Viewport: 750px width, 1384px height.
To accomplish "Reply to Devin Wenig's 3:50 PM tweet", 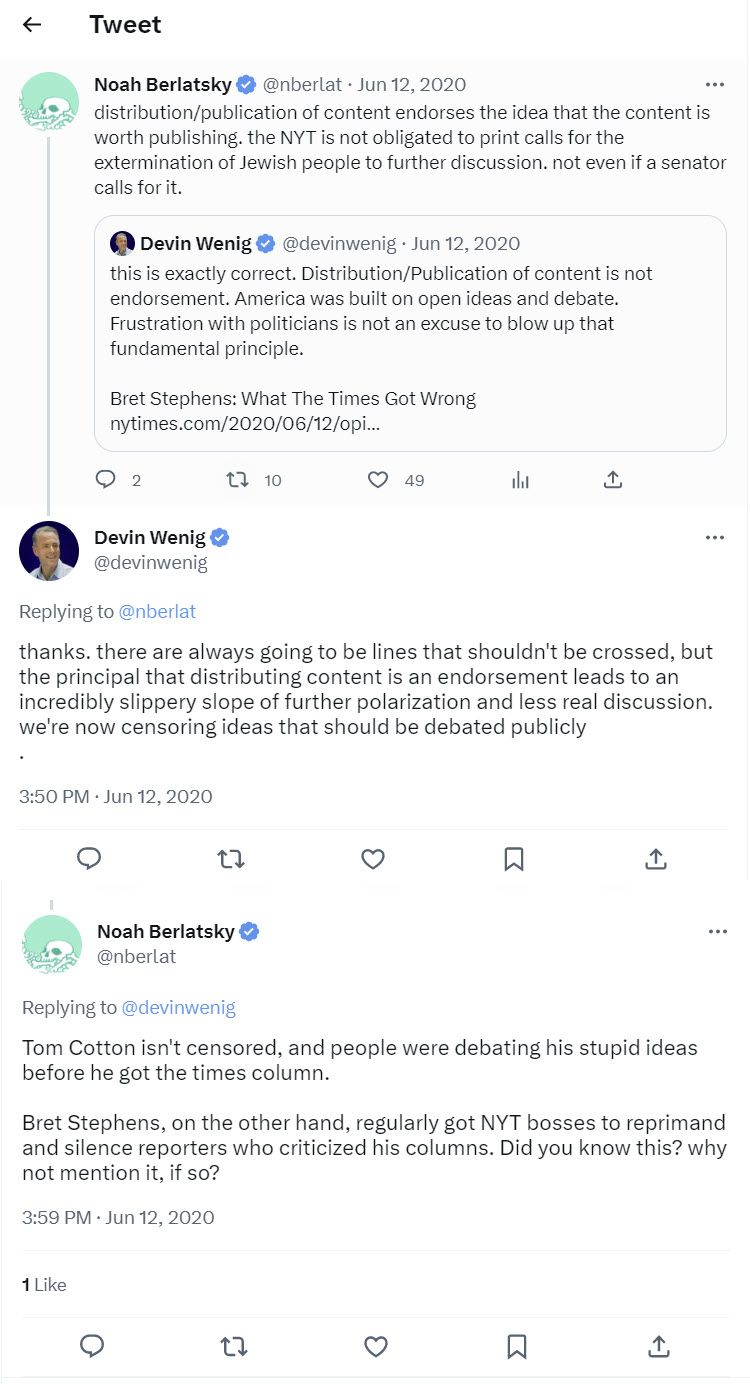I will click(x=89, y=858).
